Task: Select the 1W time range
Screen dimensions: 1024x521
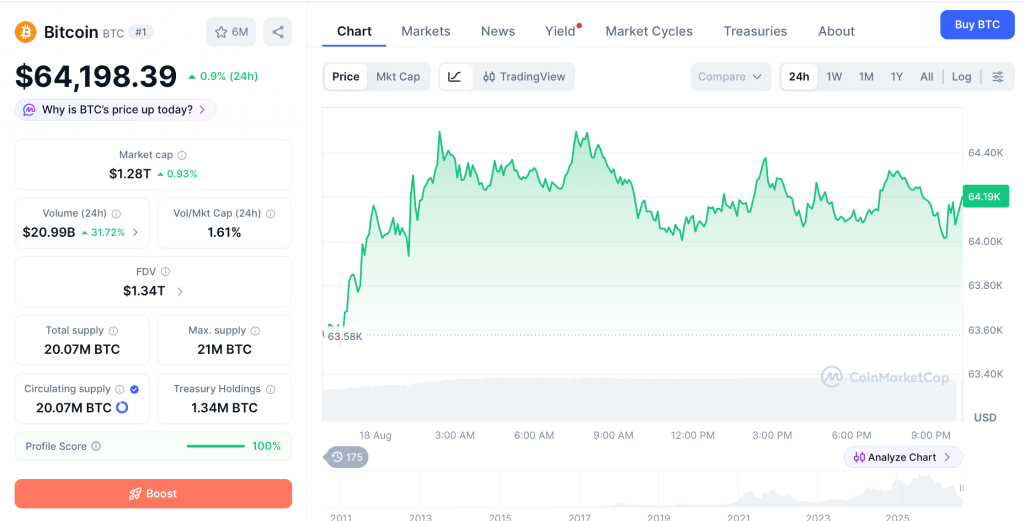Action: 834,76
